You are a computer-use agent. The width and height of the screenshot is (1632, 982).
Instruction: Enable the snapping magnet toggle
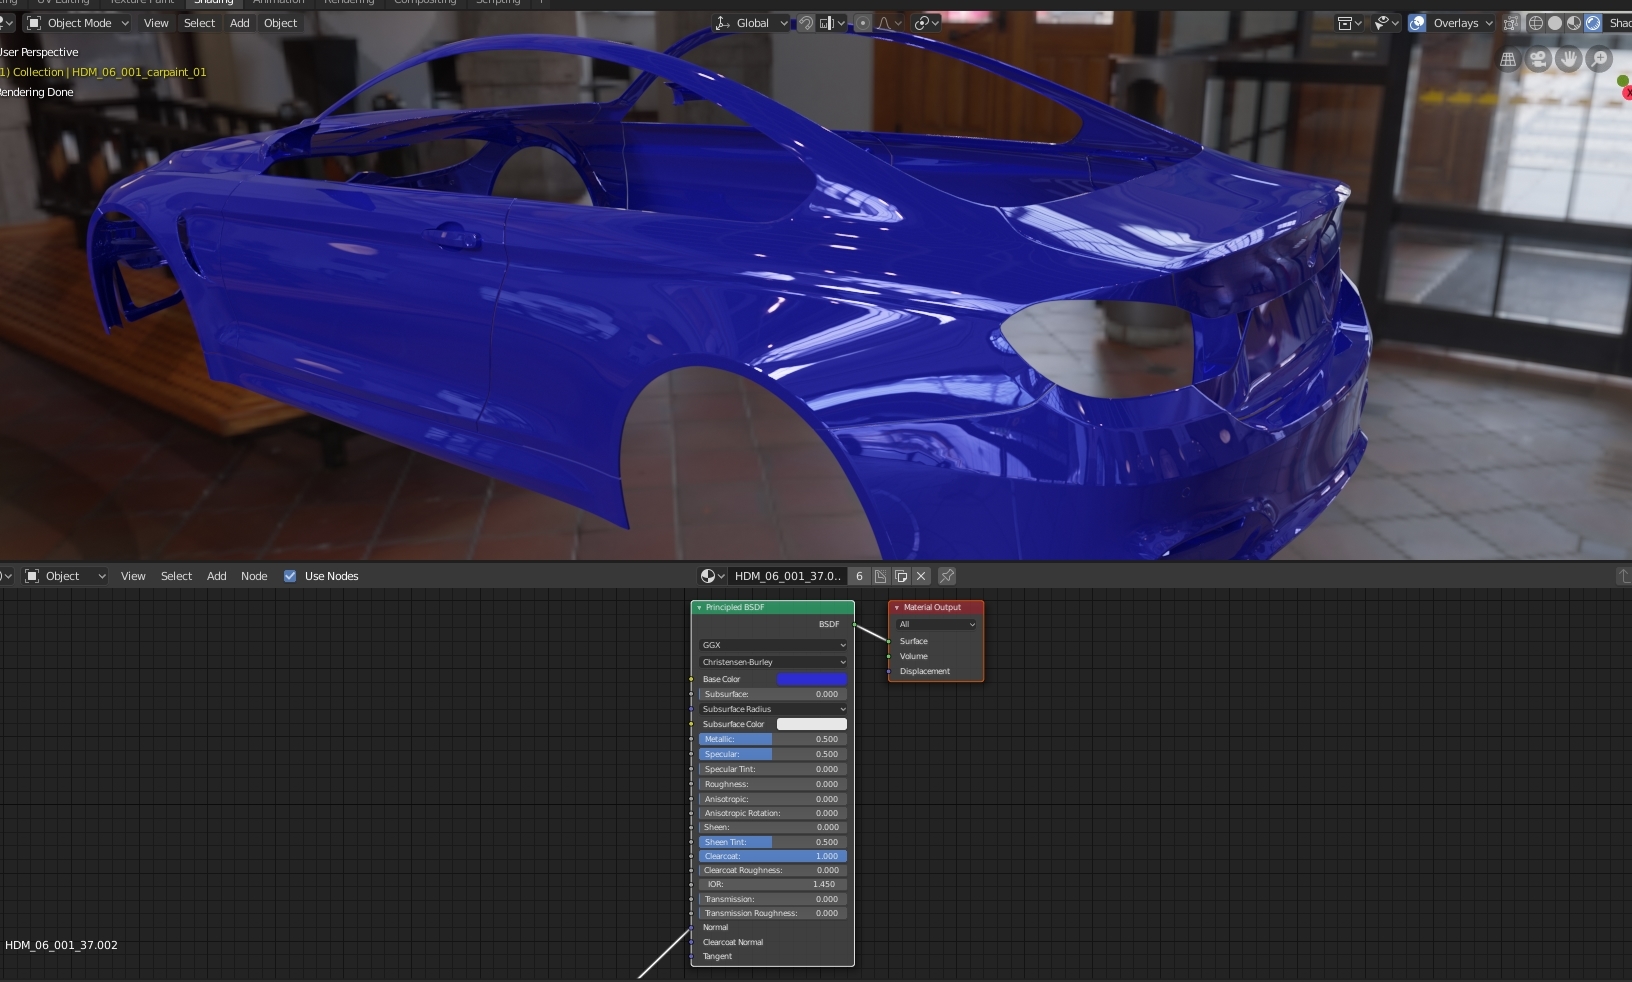806,22
